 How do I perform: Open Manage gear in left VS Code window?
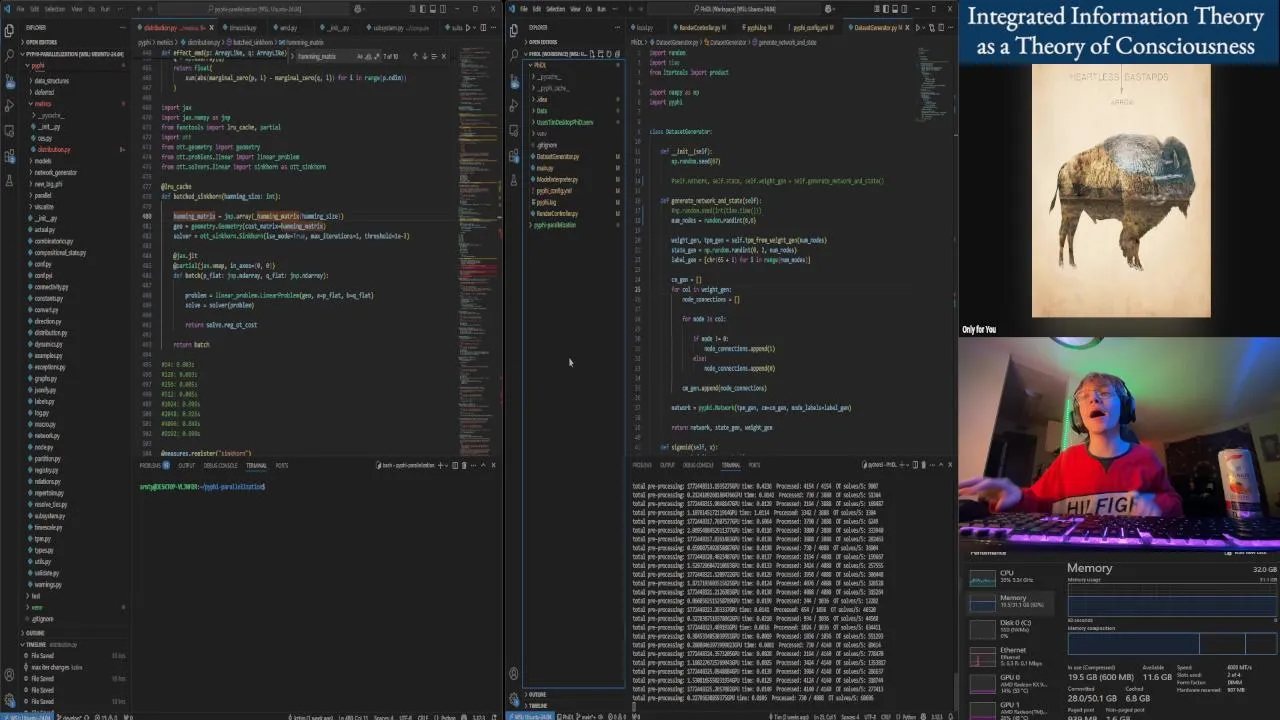coord(9,702)
